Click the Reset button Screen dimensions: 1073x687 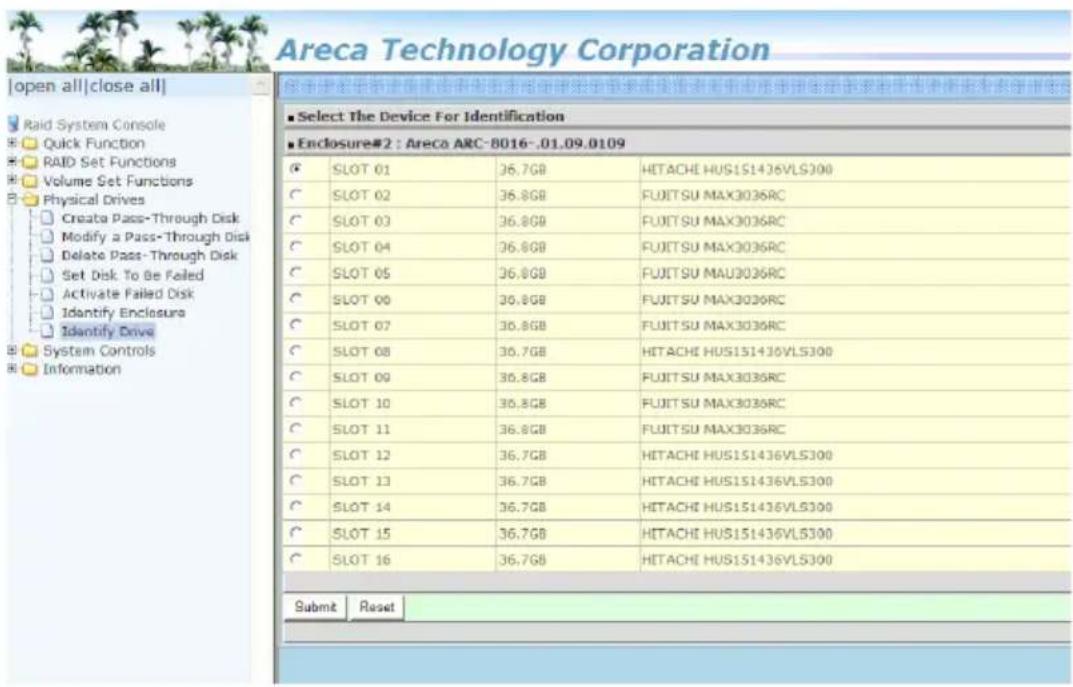click(x=376, y=607)
